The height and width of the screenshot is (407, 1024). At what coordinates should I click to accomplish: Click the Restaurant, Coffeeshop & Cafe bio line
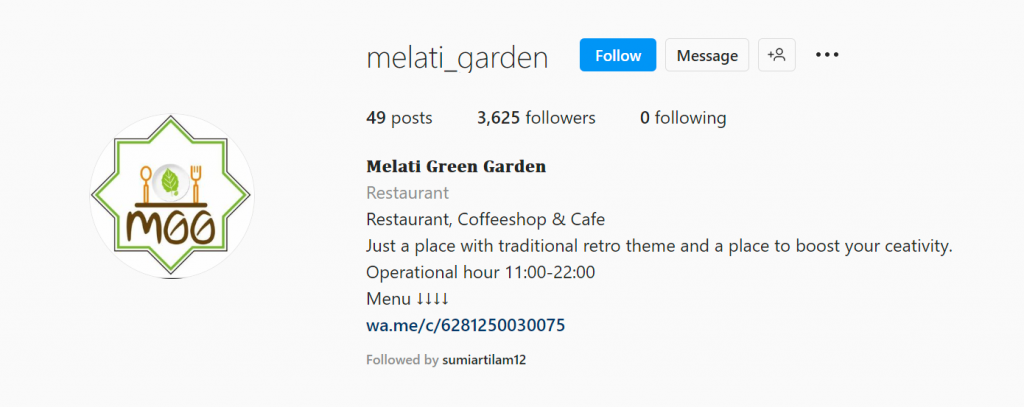click(486, 220)
